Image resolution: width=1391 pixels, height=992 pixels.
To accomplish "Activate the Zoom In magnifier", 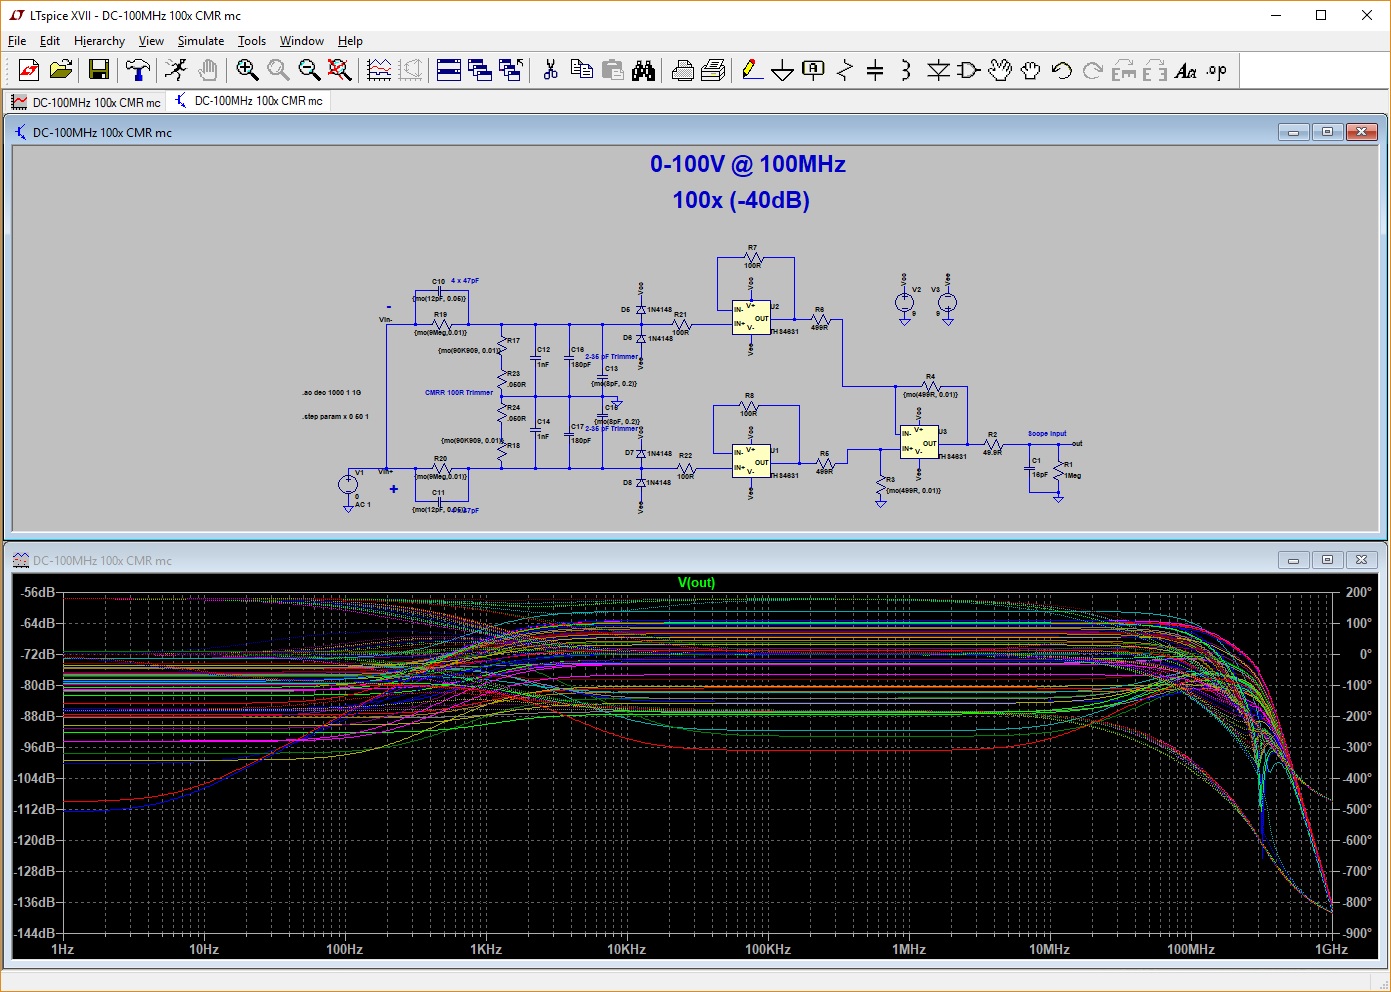I will pos(248,70).
